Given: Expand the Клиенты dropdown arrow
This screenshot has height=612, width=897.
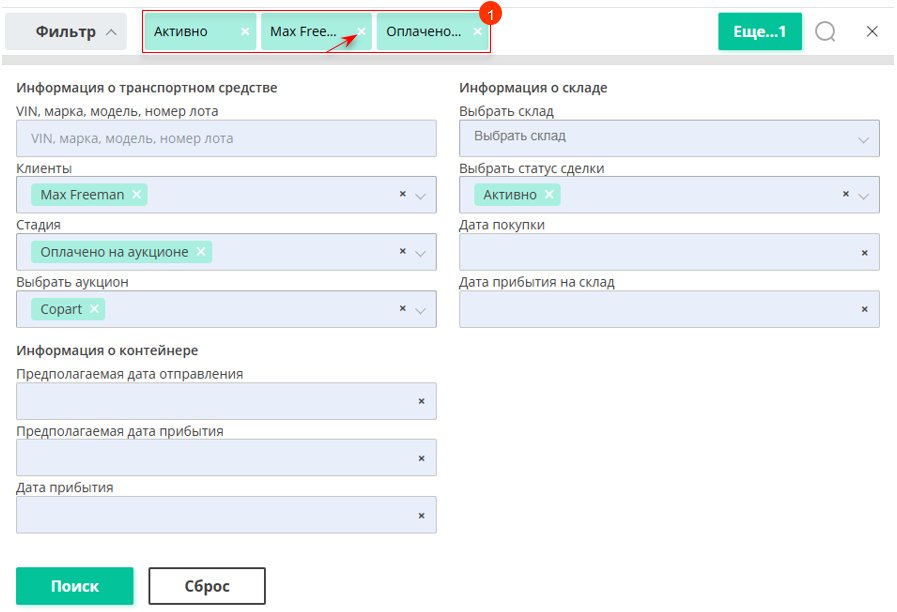Looking at the screenshot, I should click(420, 196).
